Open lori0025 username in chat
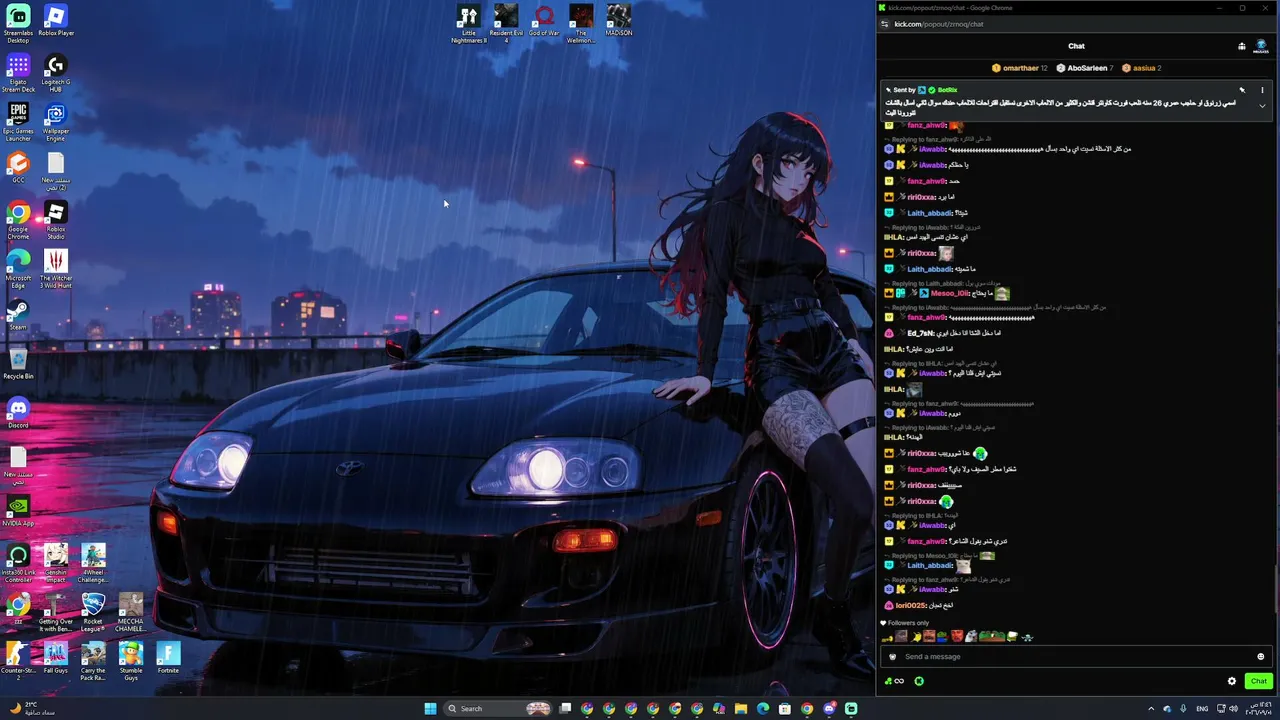 click(911, 605)
